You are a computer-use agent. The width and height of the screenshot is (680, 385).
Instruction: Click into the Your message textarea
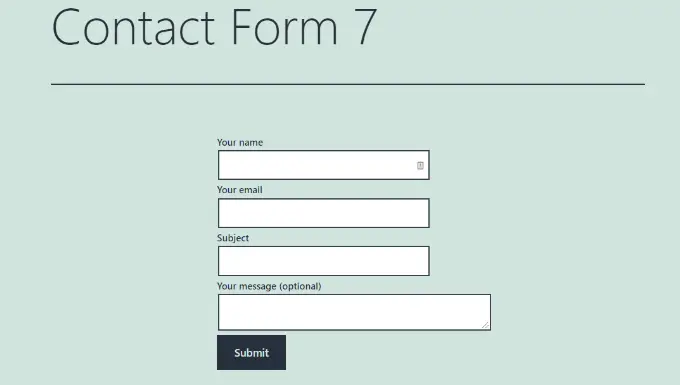click(354, 312)
